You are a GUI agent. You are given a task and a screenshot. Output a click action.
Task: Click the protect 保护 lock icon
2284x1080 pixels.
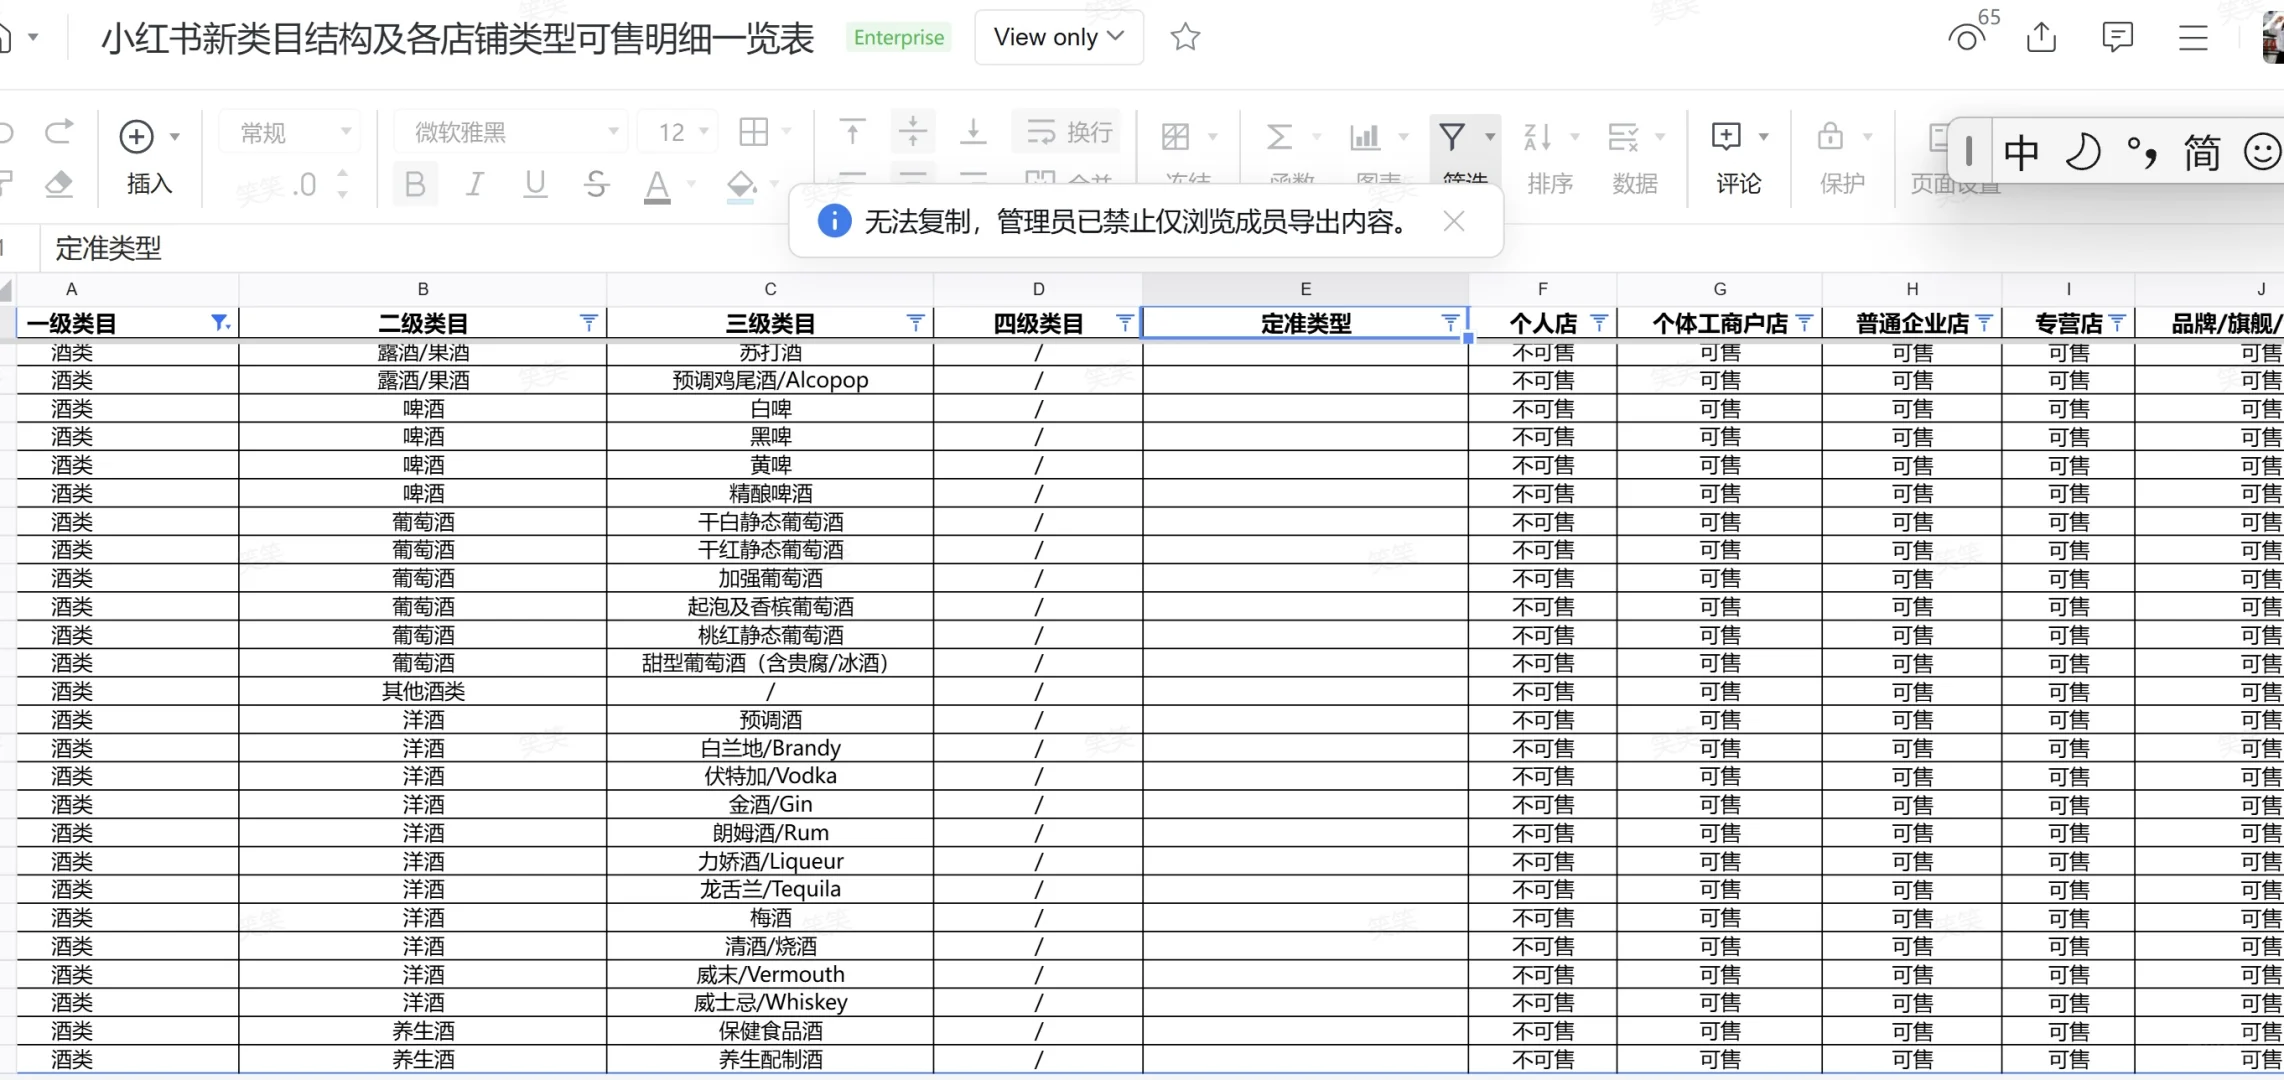pyautogui.click(x=1830, y=136)
